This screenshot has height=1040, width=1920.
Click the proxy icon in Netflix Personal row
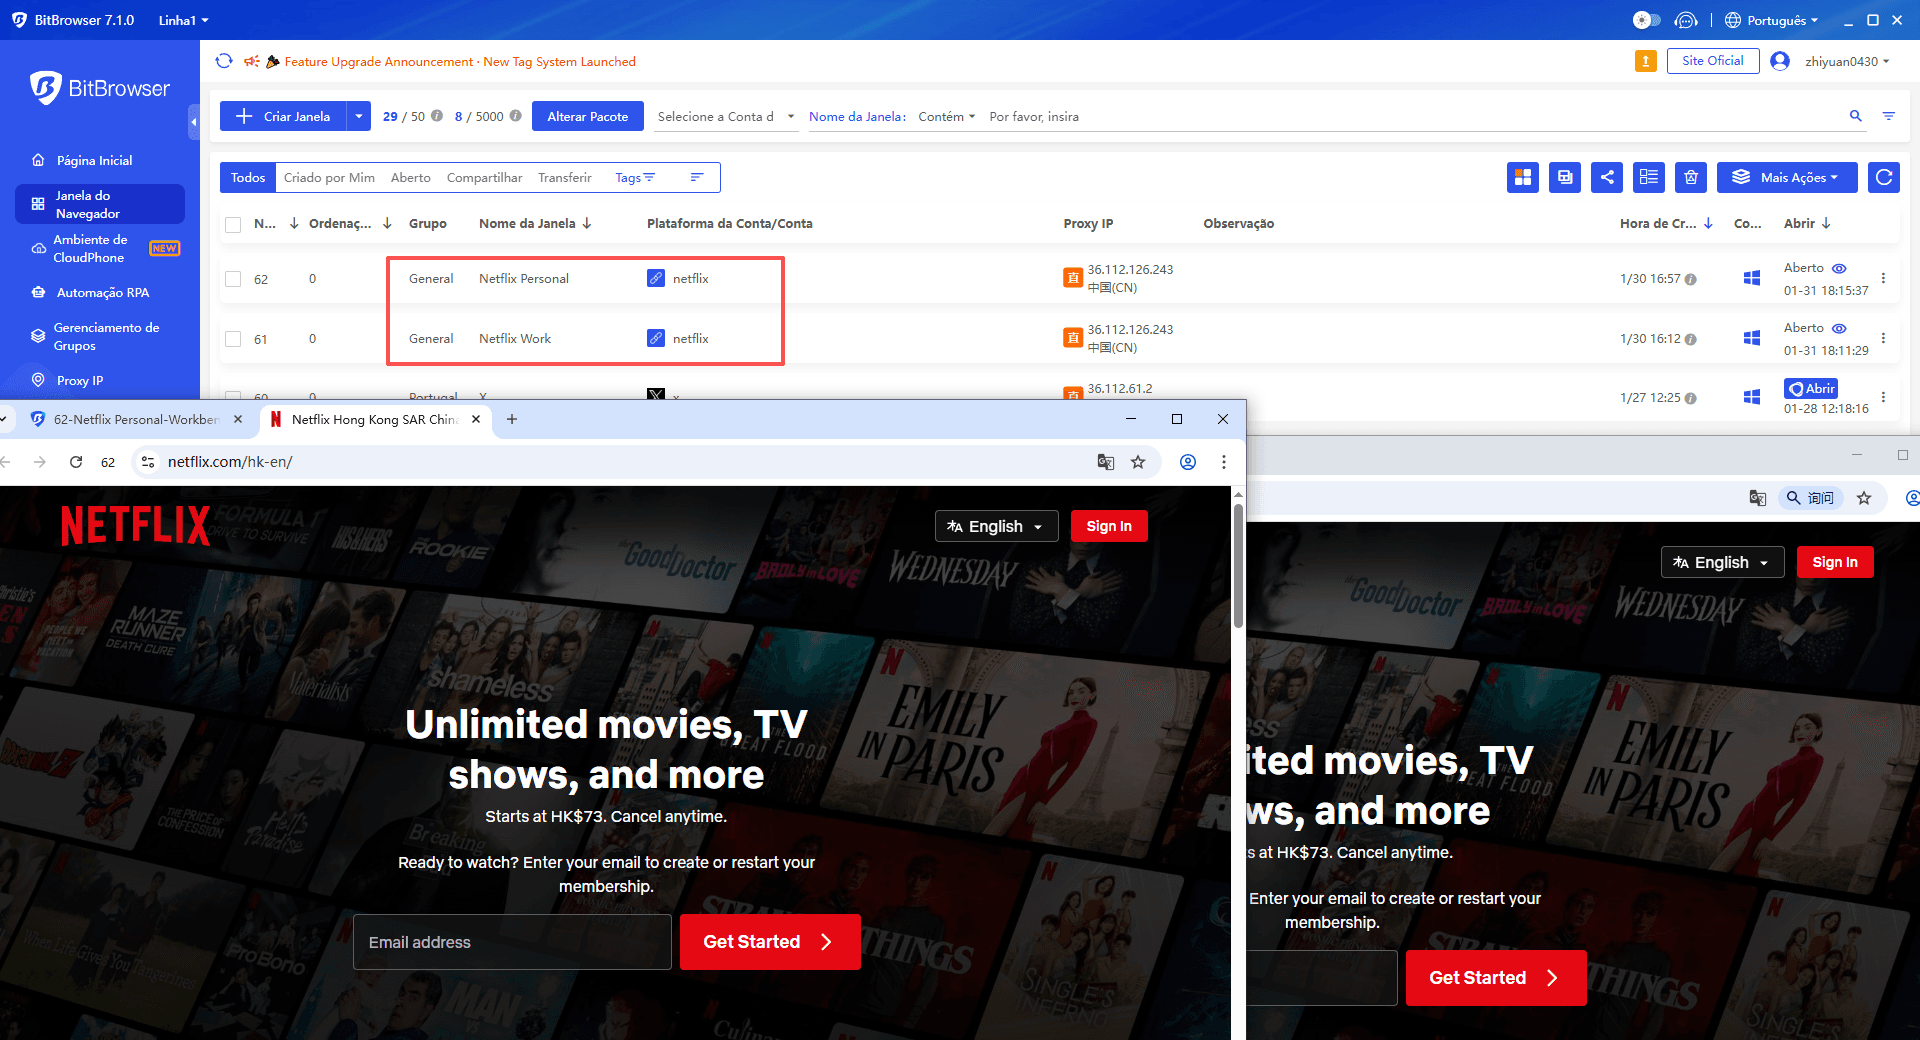tap(1072, 278)
